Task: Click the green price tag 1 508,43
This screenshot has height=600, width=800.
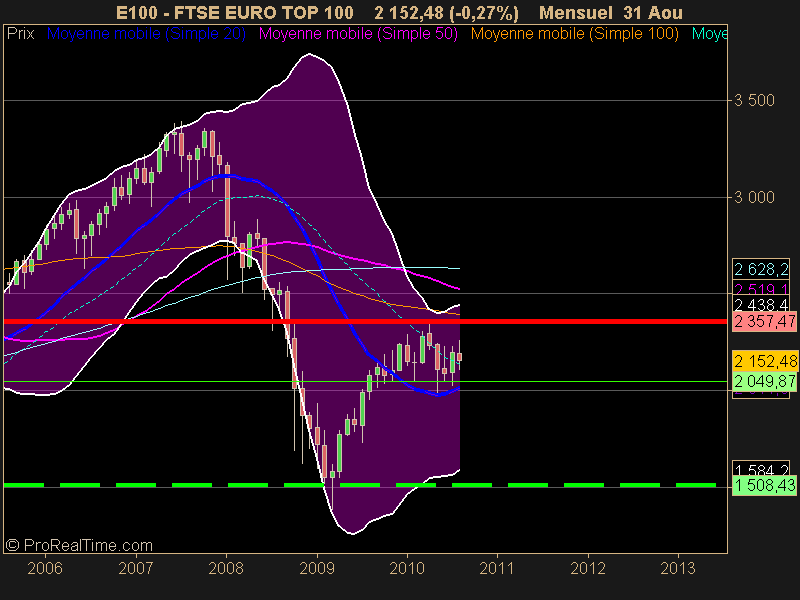Action: pos(764,485)
